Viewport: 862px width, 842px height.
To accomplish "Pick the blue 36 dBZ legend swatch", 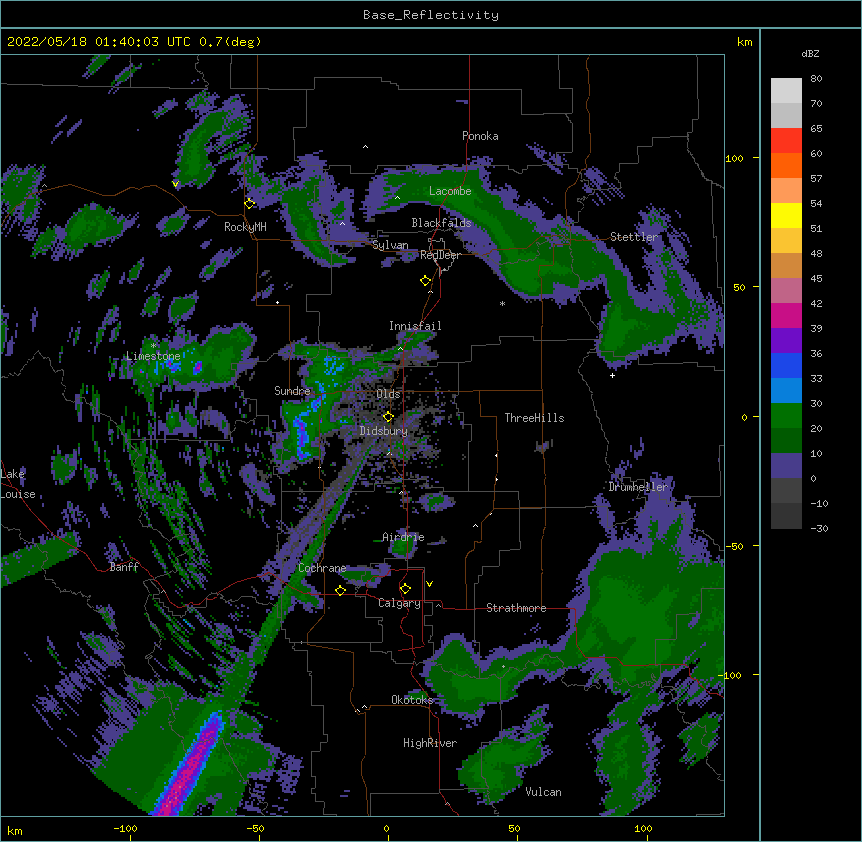I will pyautogui.click(x=786, y=365).
